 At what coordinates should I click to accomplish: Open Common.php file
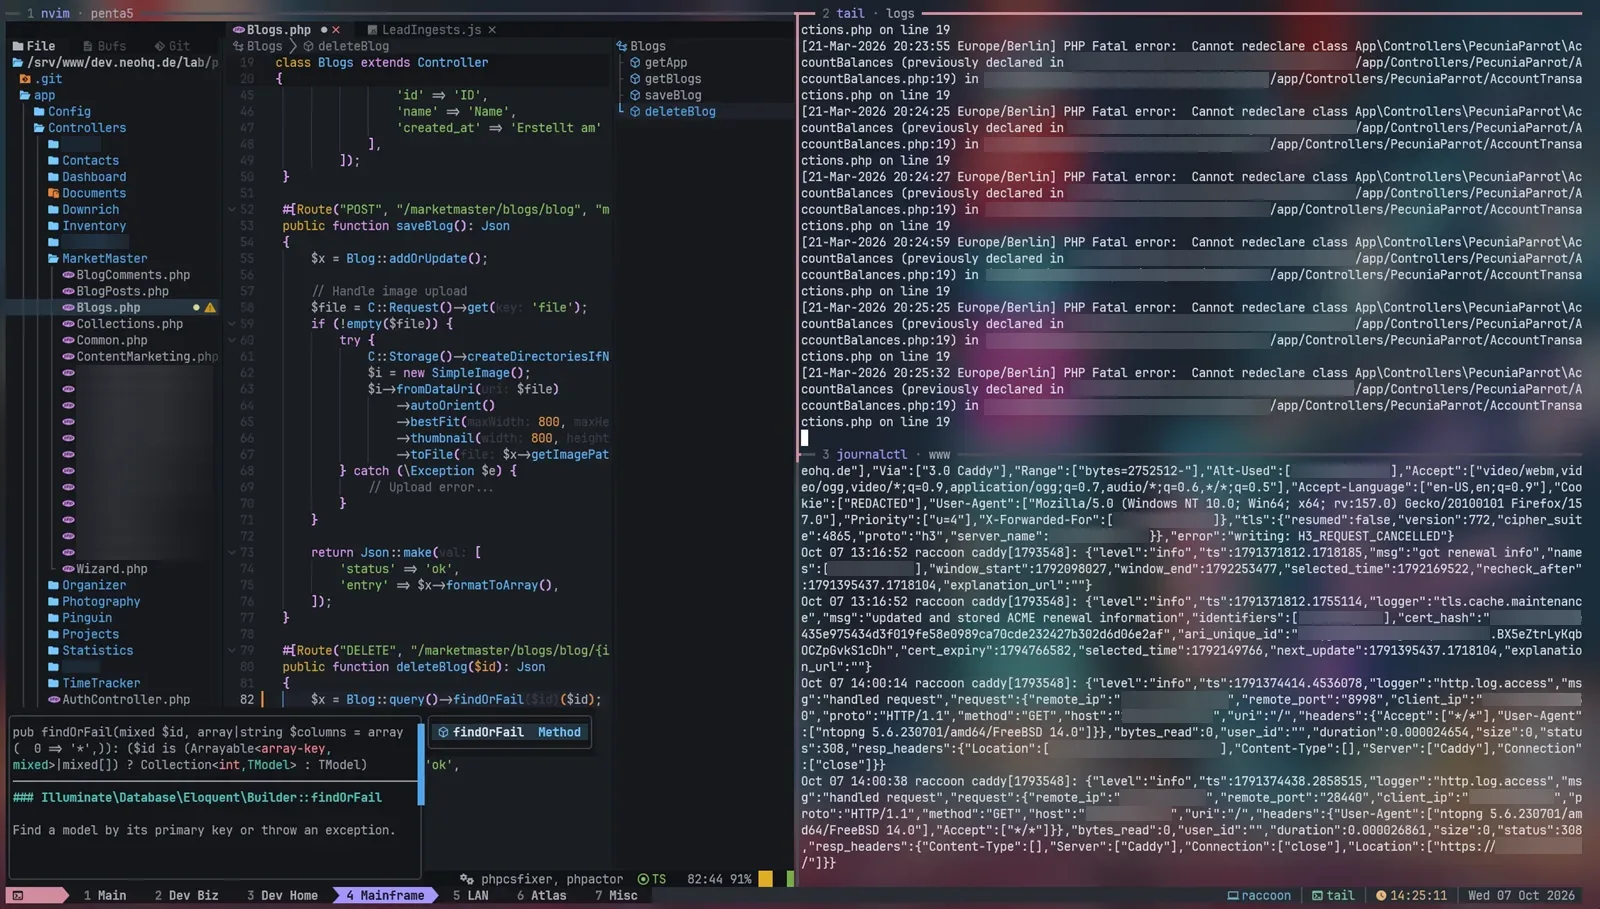105,340
